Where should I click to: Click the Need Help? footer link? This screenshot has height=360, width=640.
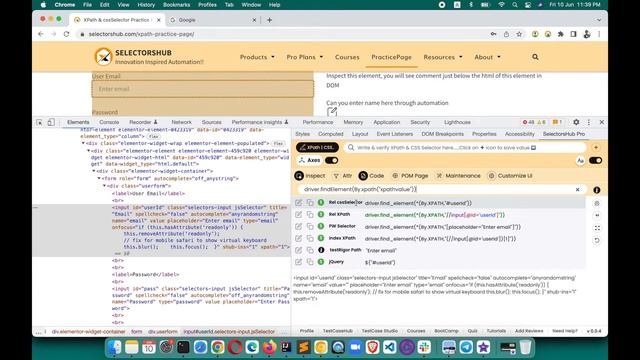click(x=565, y=331)
